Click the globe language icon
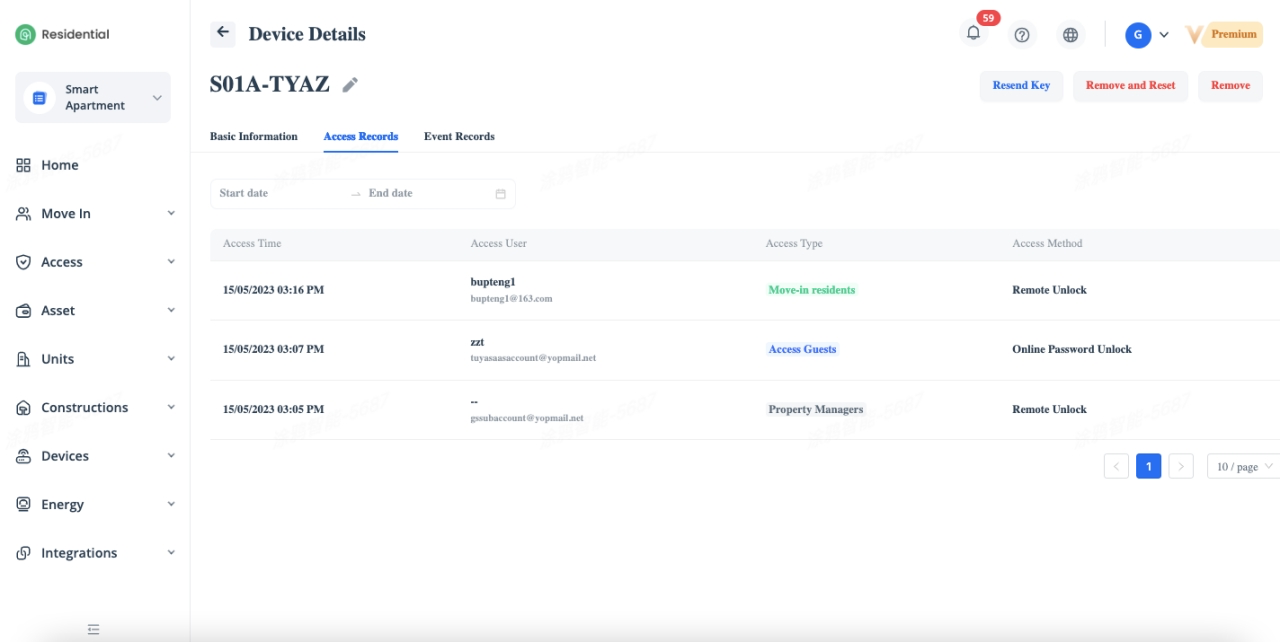This screenshot has width=1280, height=642. pyautogui.click(x=1070, y=35)
